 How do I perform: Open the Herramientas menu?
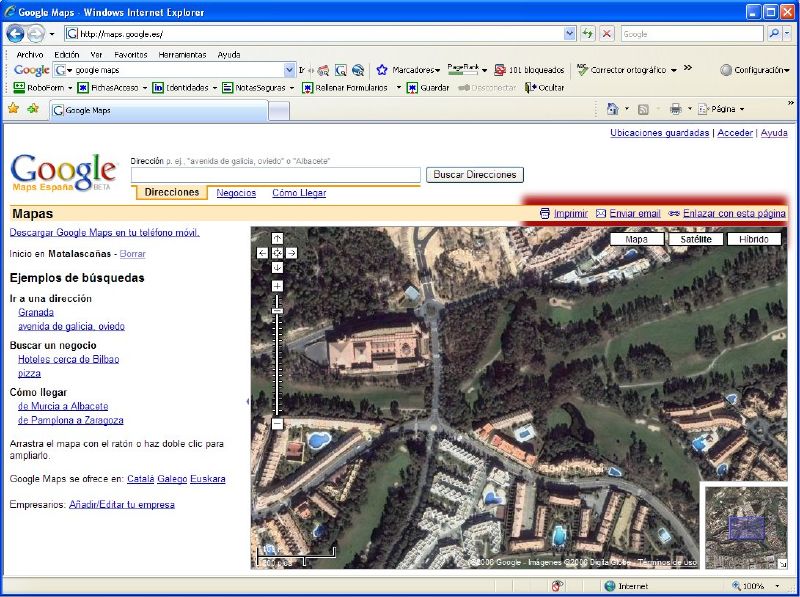(x=182, y=55)
